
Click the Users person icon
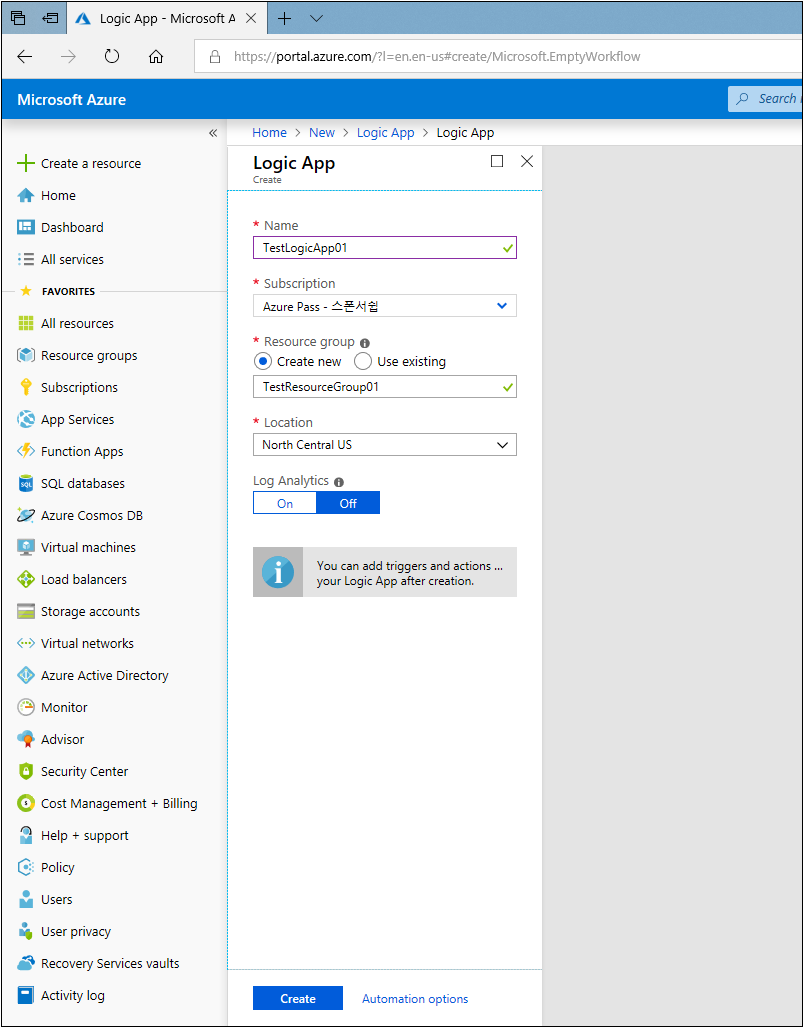(26, 900)
